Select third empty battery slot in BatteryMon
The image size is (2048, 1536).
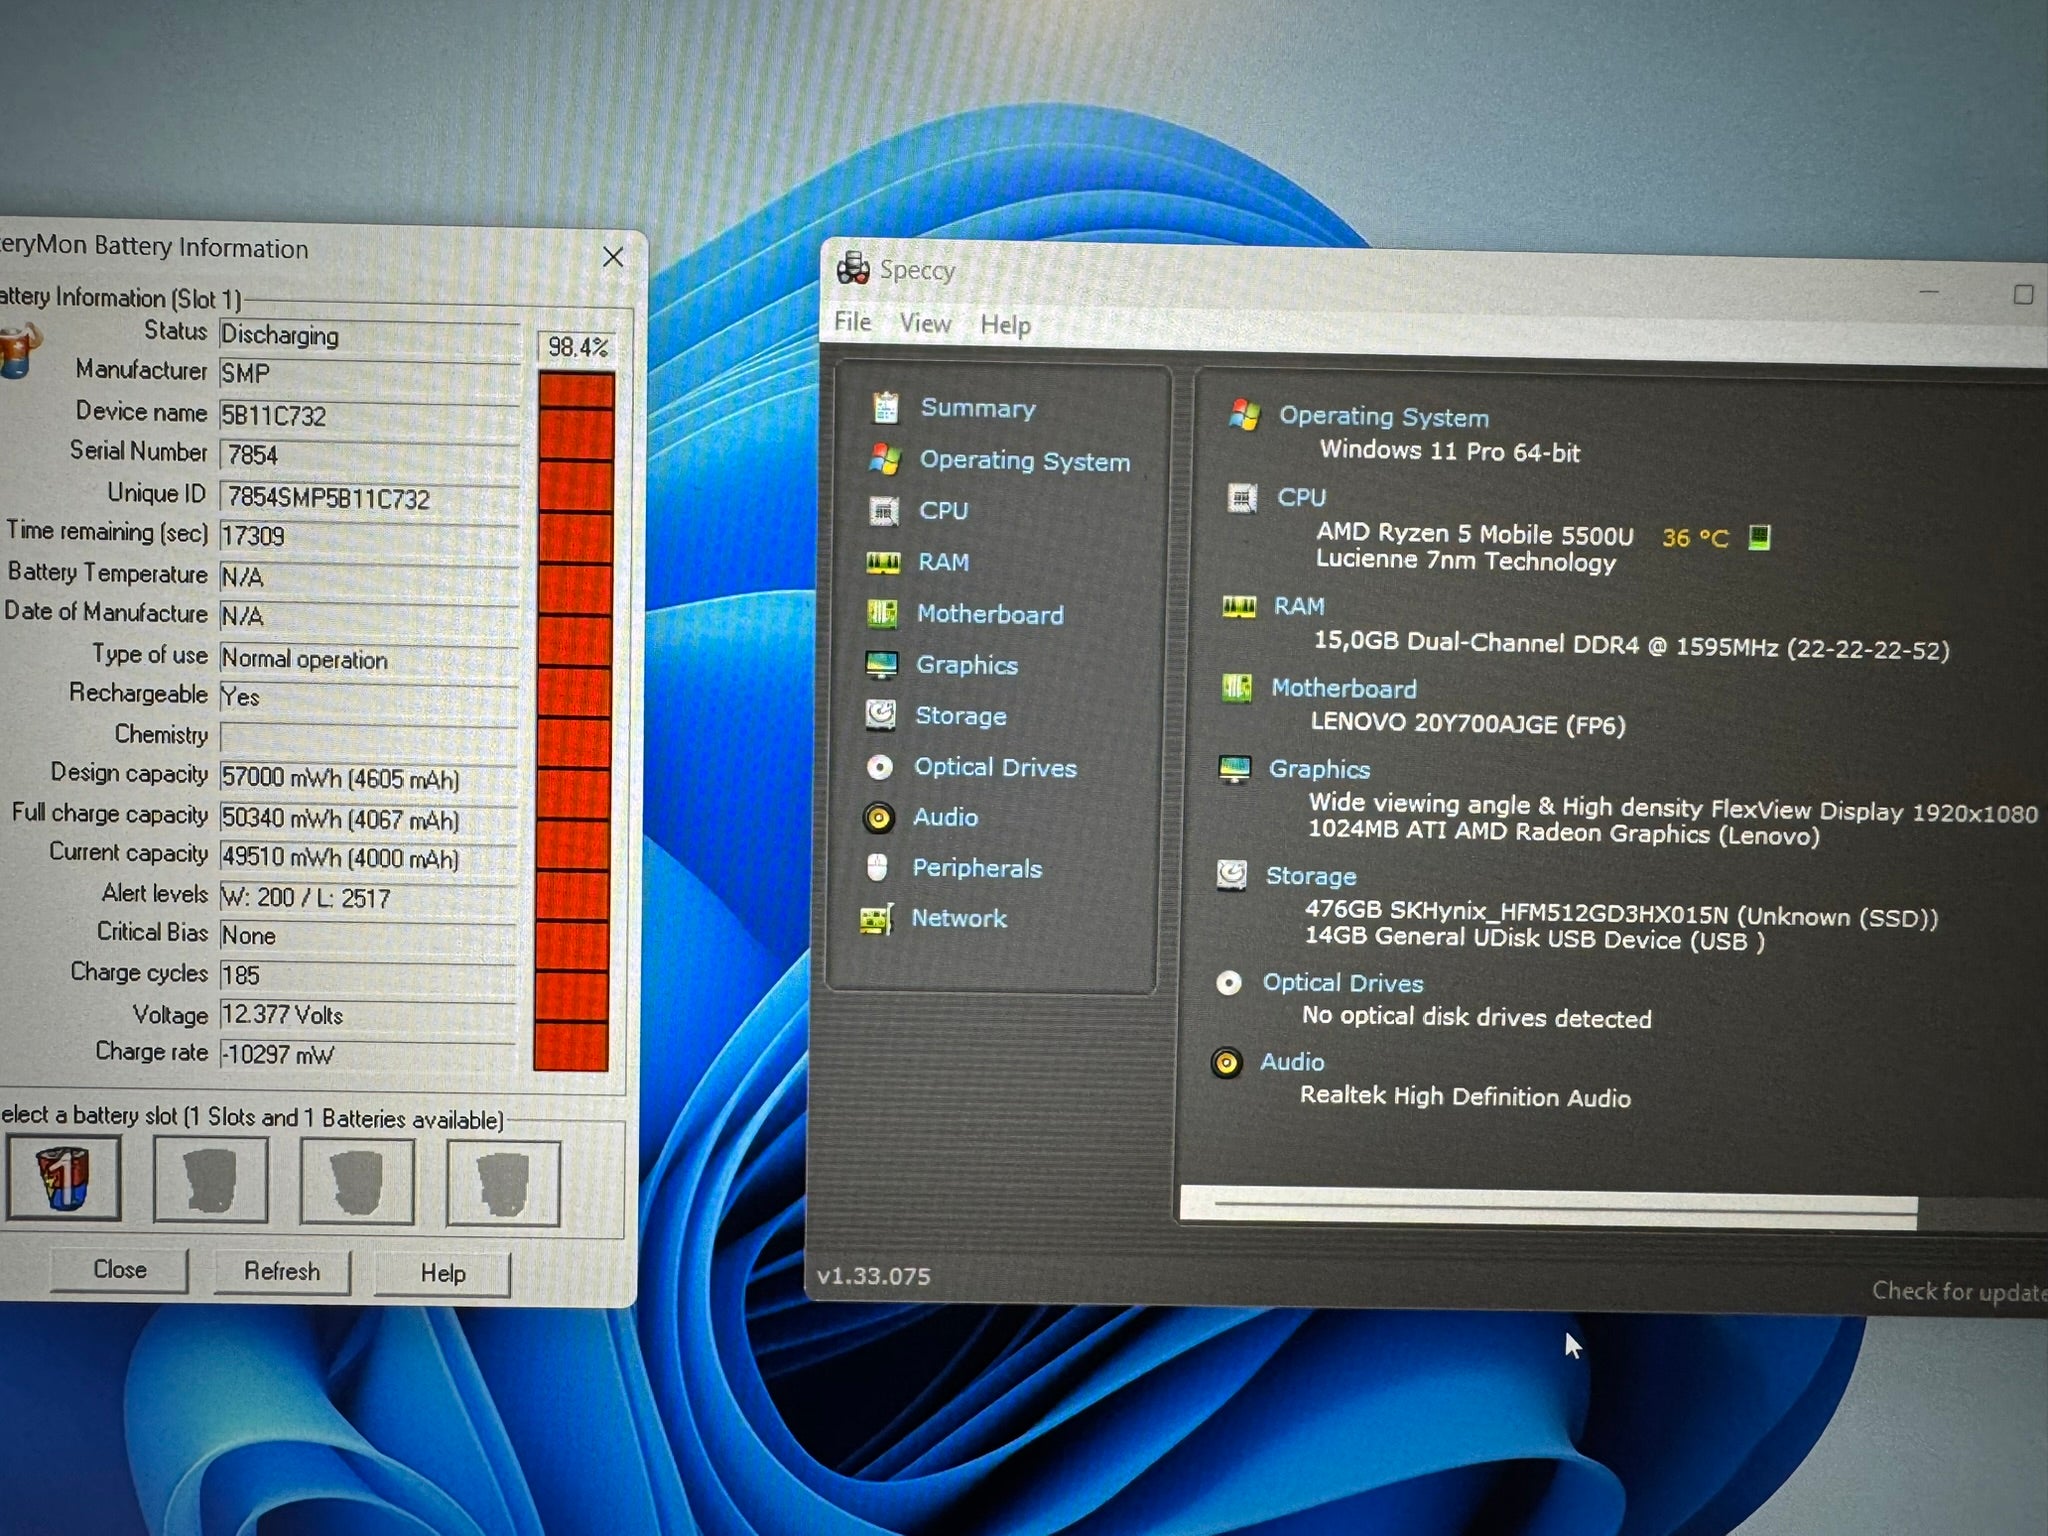[357, 1182]
